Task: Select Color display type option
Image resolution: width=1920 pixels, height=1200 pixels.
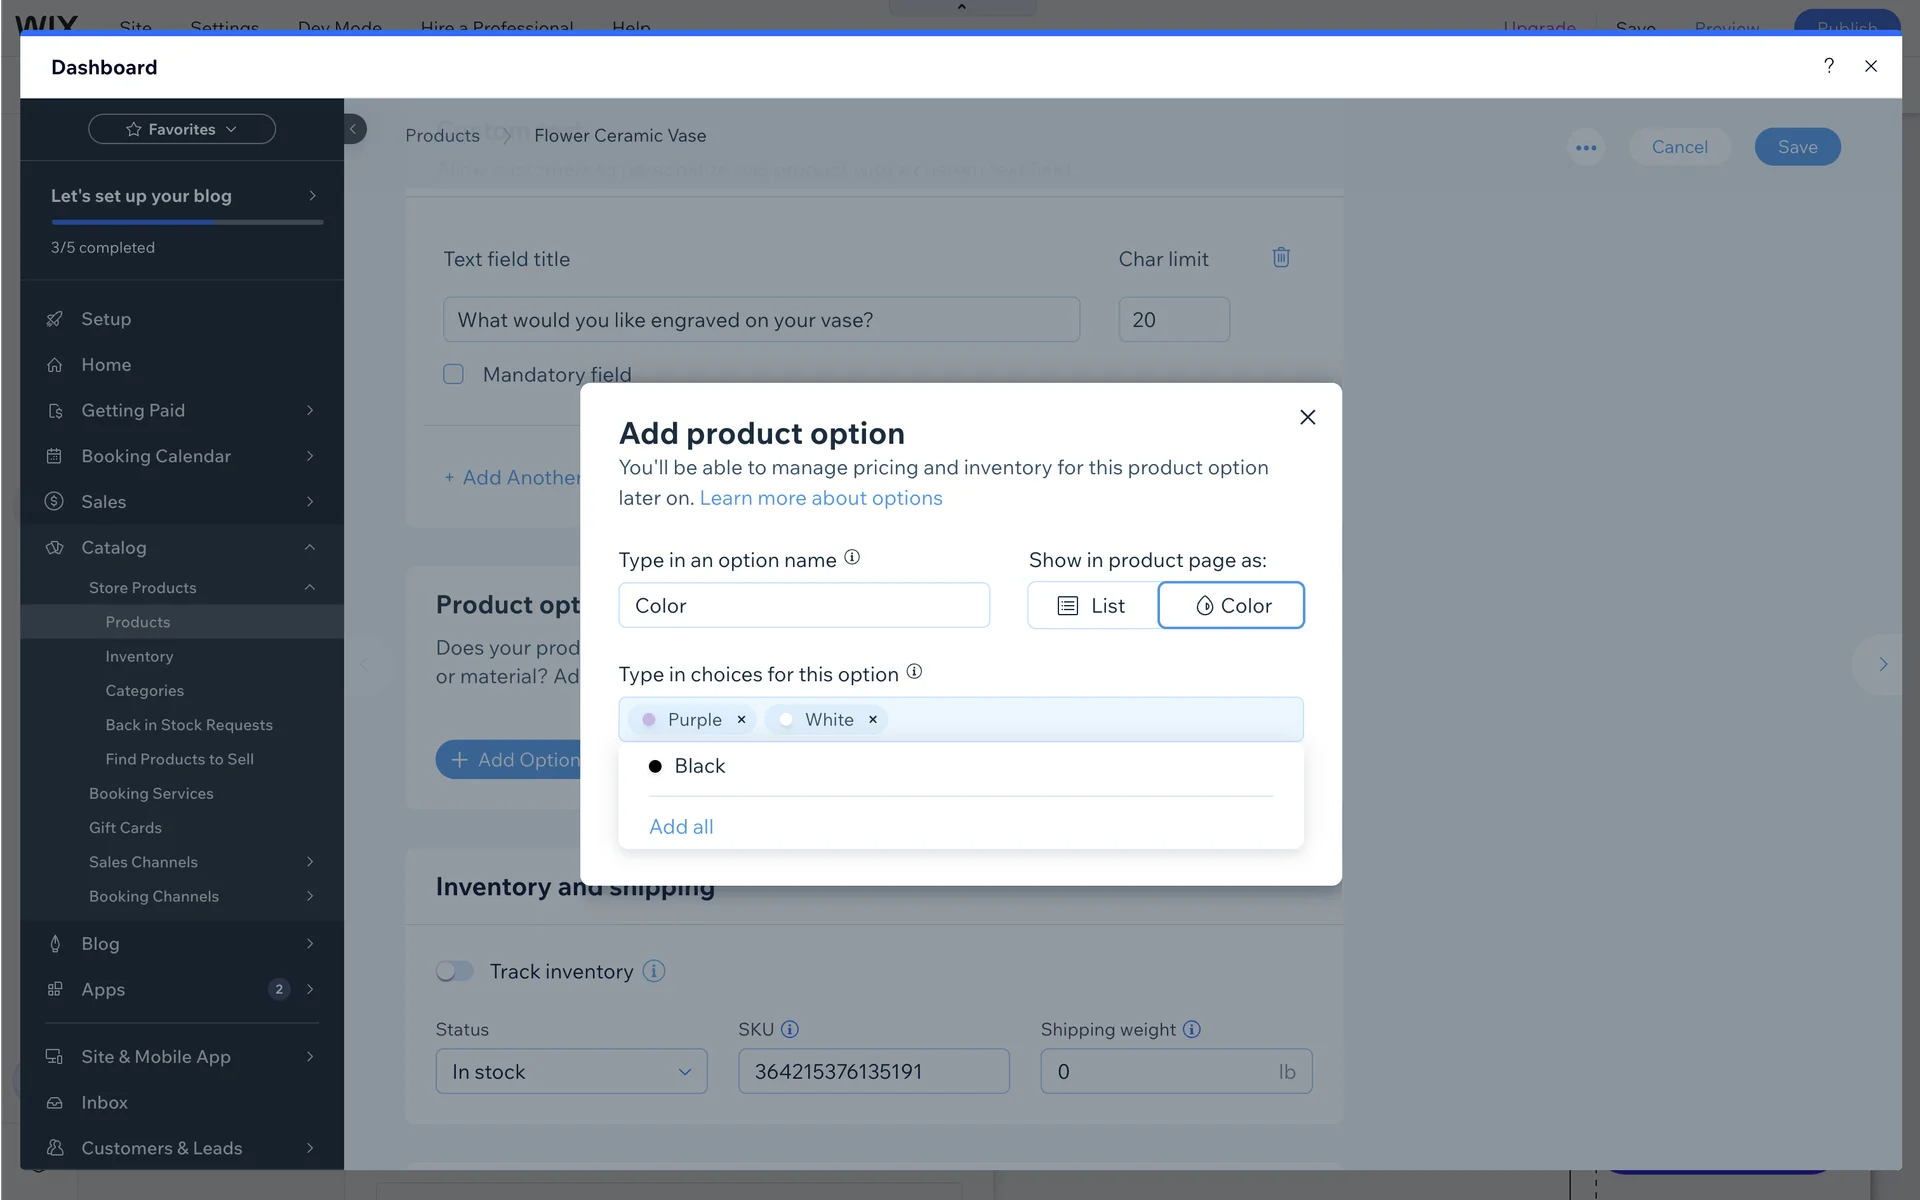Action: coord(1231,606)
